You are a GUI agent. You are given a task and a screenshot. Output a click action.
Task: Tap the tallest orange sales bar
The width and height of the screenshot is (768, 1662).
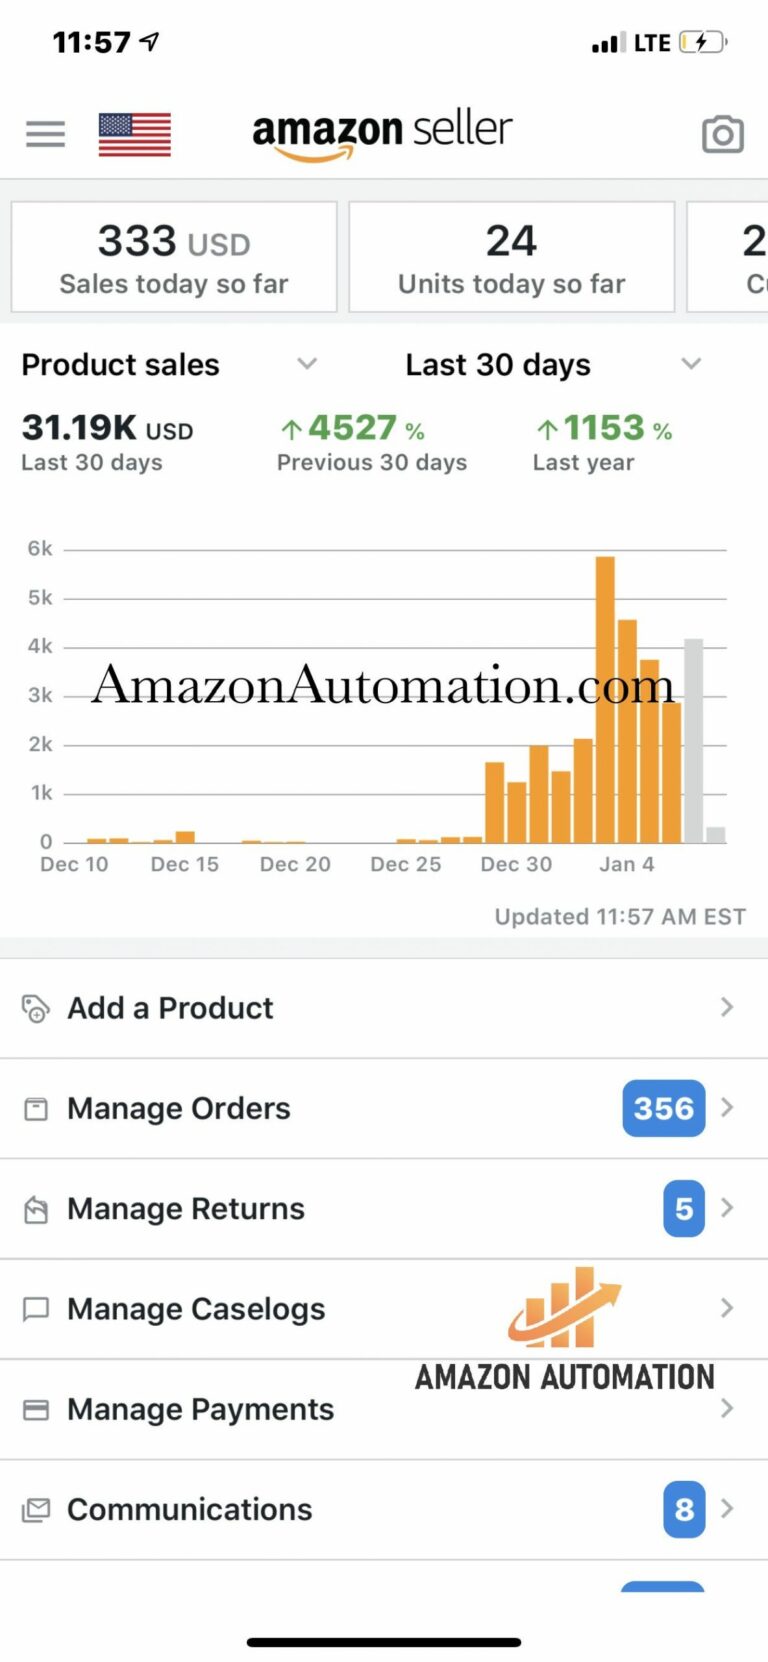click(605, 698)
